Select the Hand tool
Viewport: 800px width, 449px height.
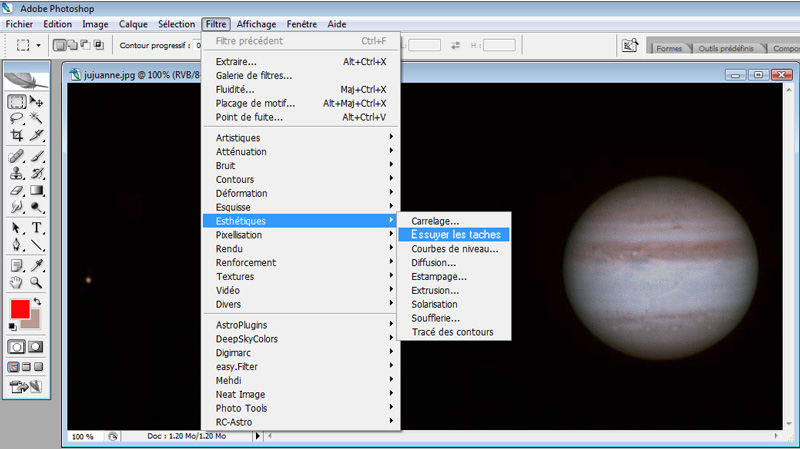[x=17, y=282]
